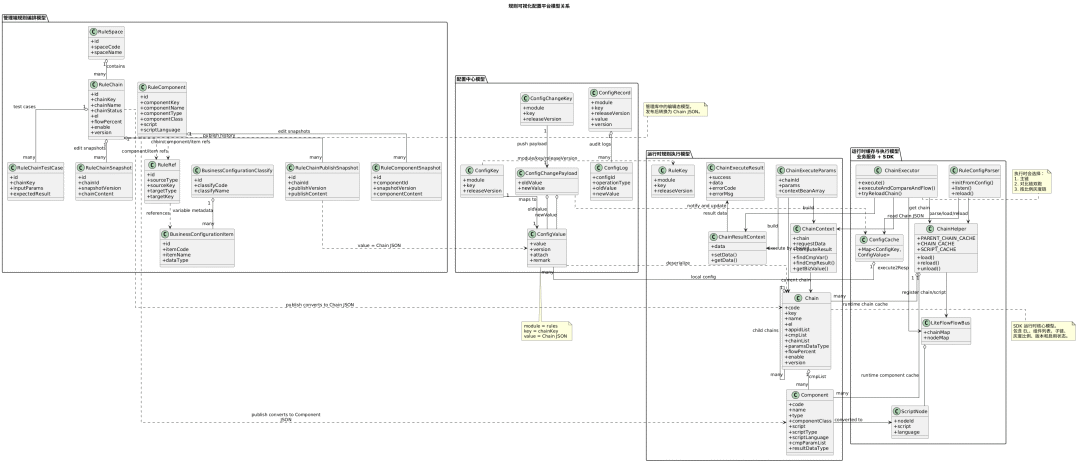Click the +setData() method text
Image resolution: width=1080 pixels, height=465 pixels.
pyautogui.click(x=726, y=254)
